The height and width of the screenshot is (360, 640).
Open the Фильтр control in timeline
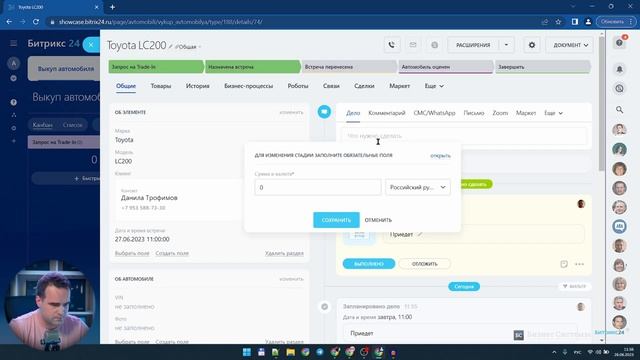[574, 286]
